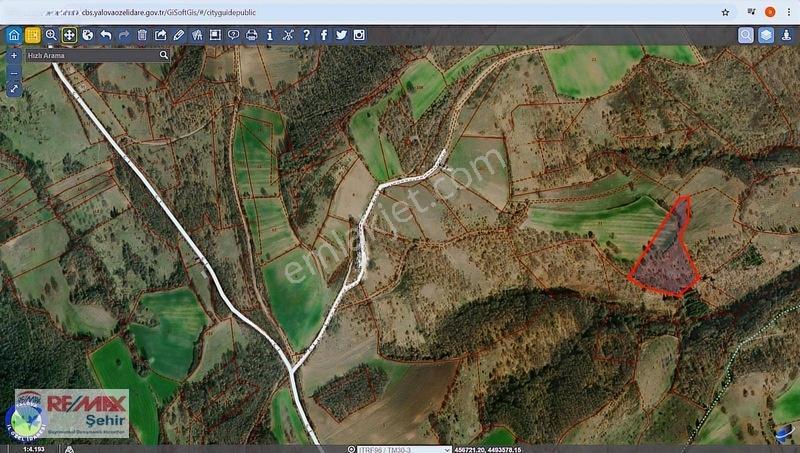Open the browser three-dot menu
Viewport: 800px width, 453px height.
789,12
